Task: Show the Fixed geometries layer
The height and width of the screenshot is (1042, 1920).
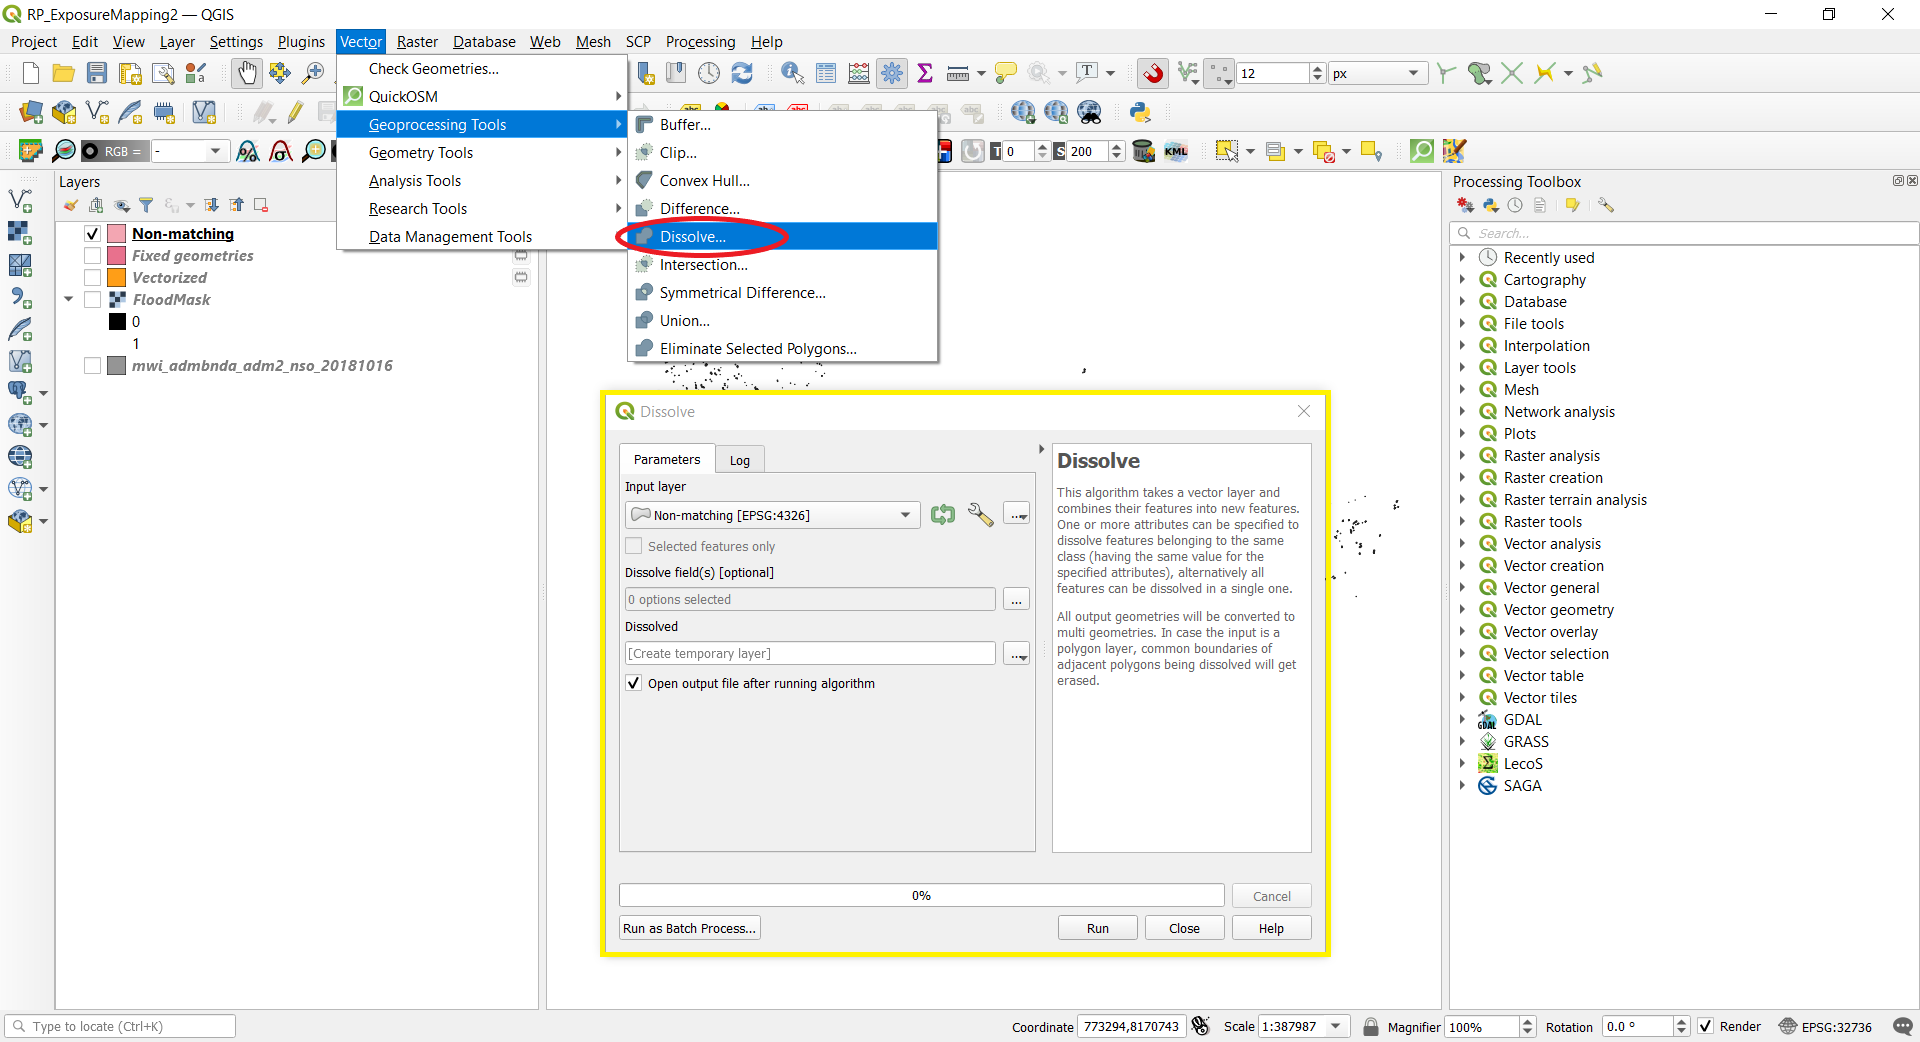Action: [x=90, y=255]
